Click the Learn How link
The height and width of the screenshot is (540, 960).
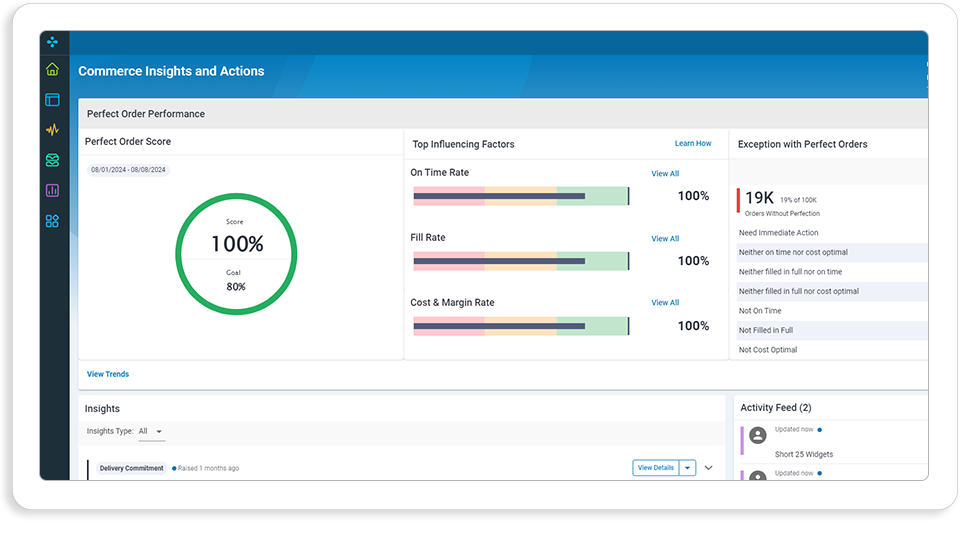pyautogui.click(x=693, y=143)
